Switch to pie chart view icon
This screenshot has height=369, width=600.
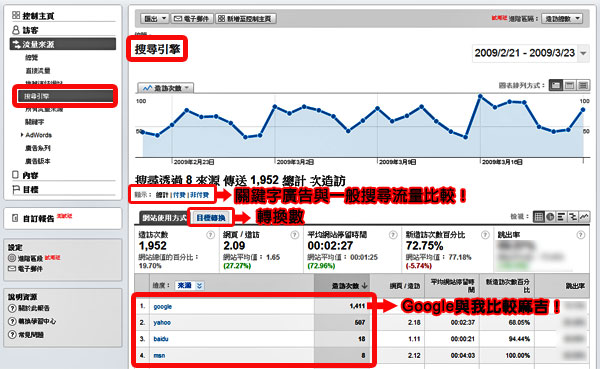(550, 217)
